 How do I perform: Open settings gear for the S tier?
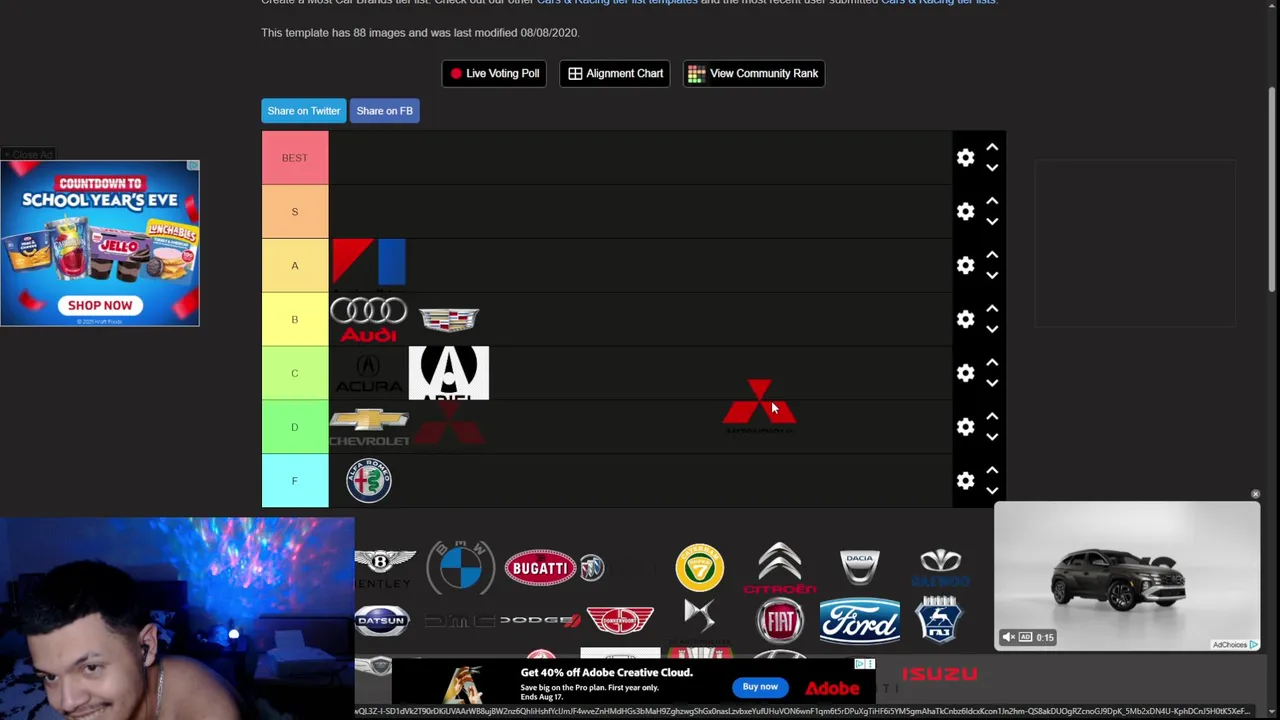[x=965, y=212]
